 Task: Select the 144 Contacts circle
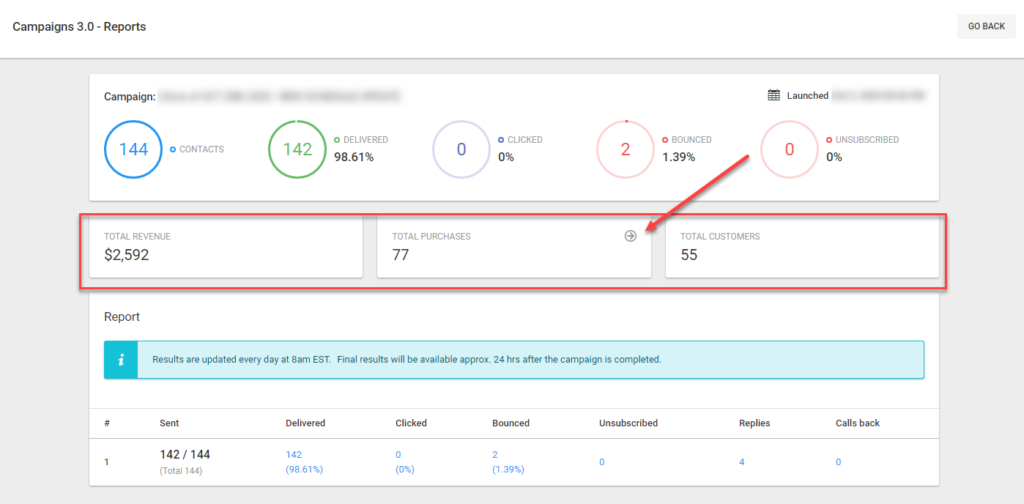point(133,150)
